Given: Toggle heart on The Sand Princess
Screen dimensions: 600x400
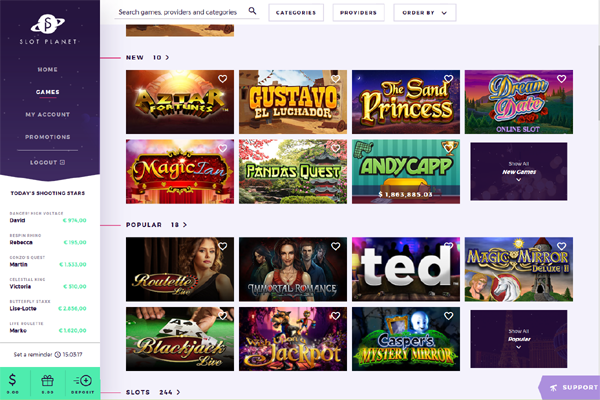Looking at the screenshot, I should [448, 78].
